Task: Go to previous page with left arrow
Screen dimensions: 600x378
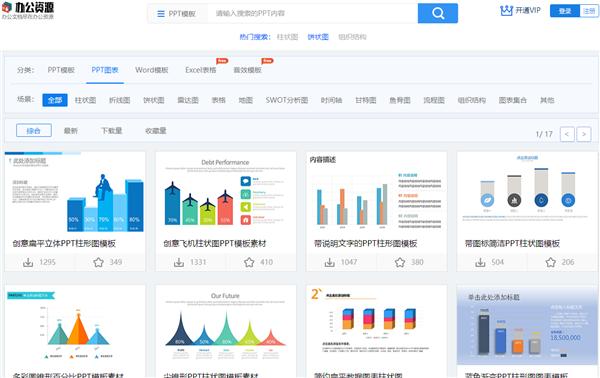Action: point(567,134)
